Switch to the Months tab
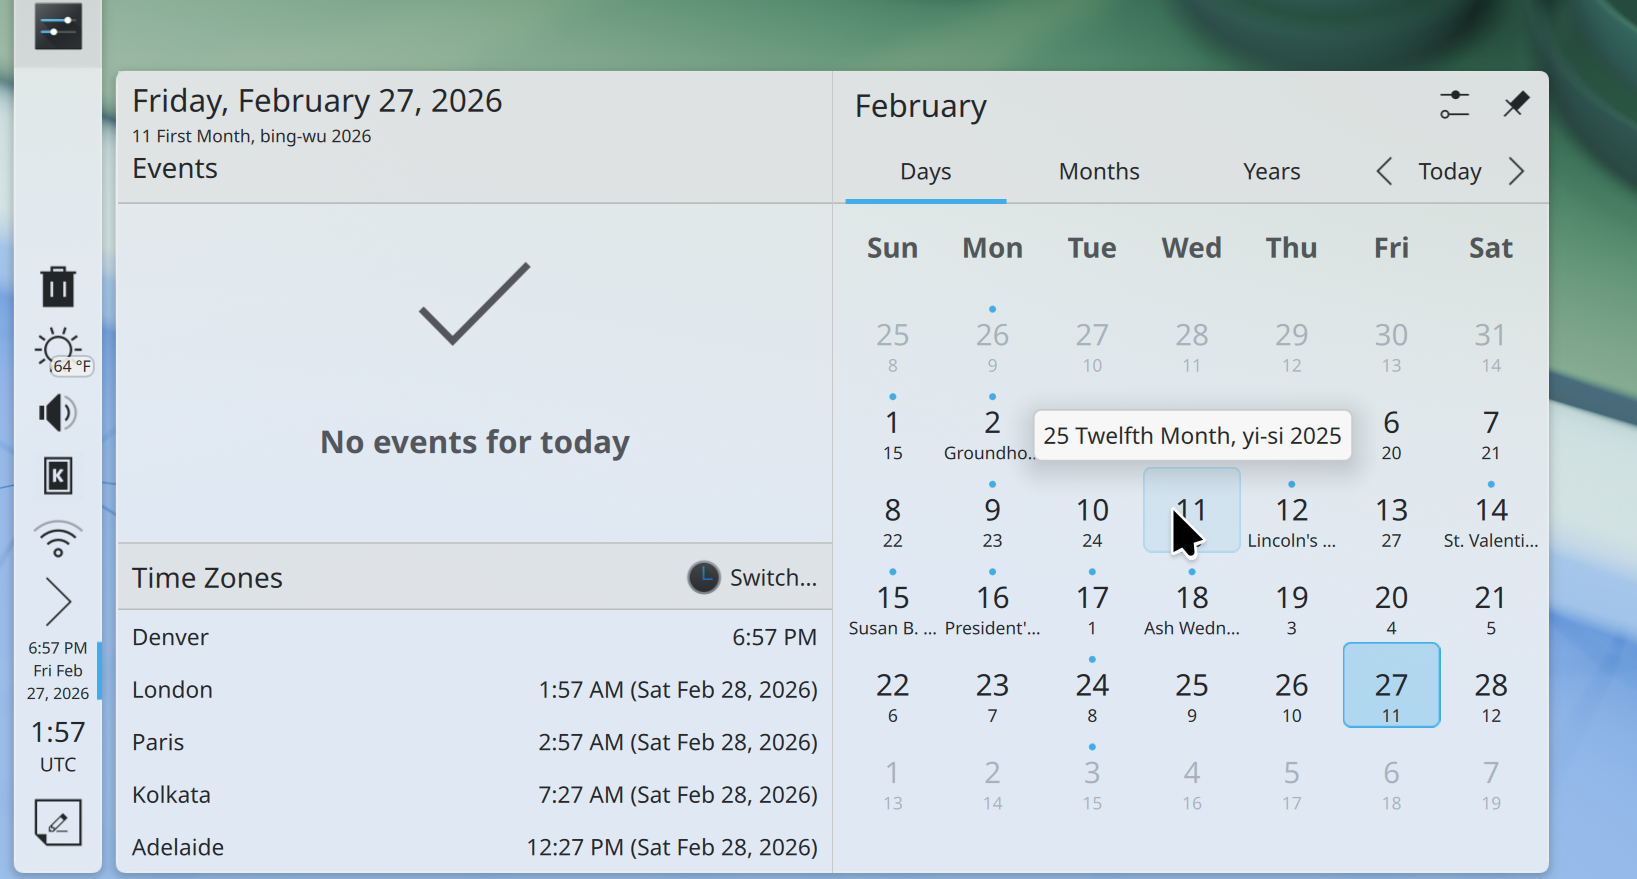This screenshot has width=1637, height=879. point(1098,172)
